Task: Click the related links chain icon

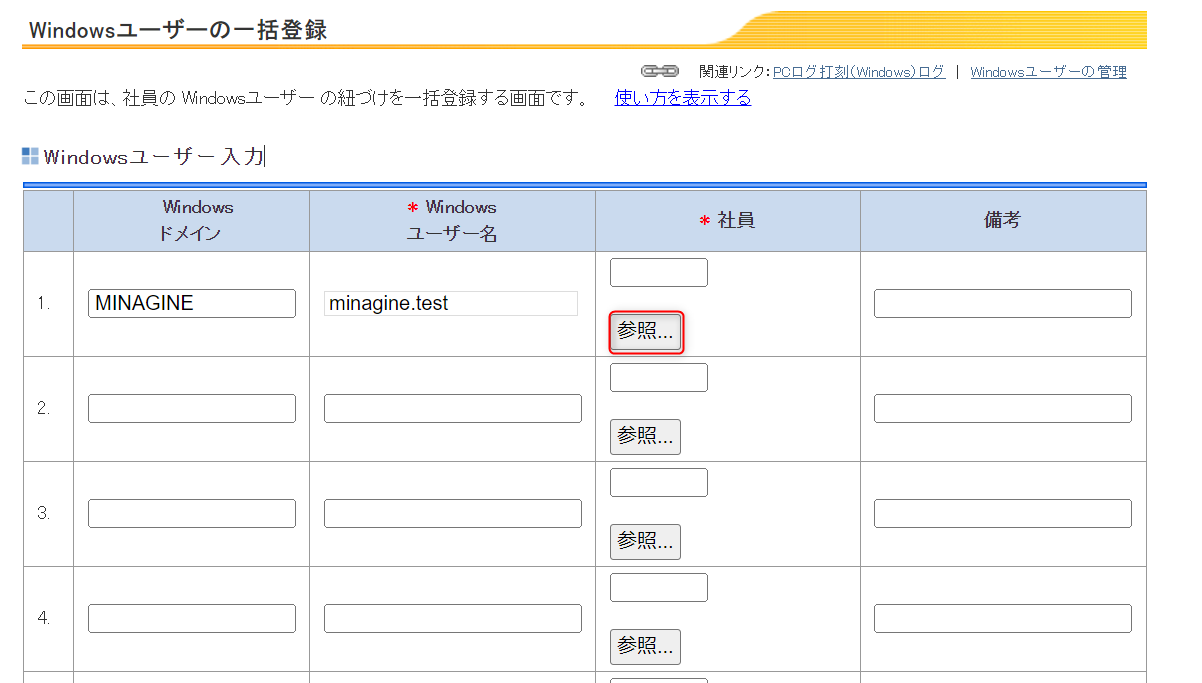Action: [x=660, y=71]
